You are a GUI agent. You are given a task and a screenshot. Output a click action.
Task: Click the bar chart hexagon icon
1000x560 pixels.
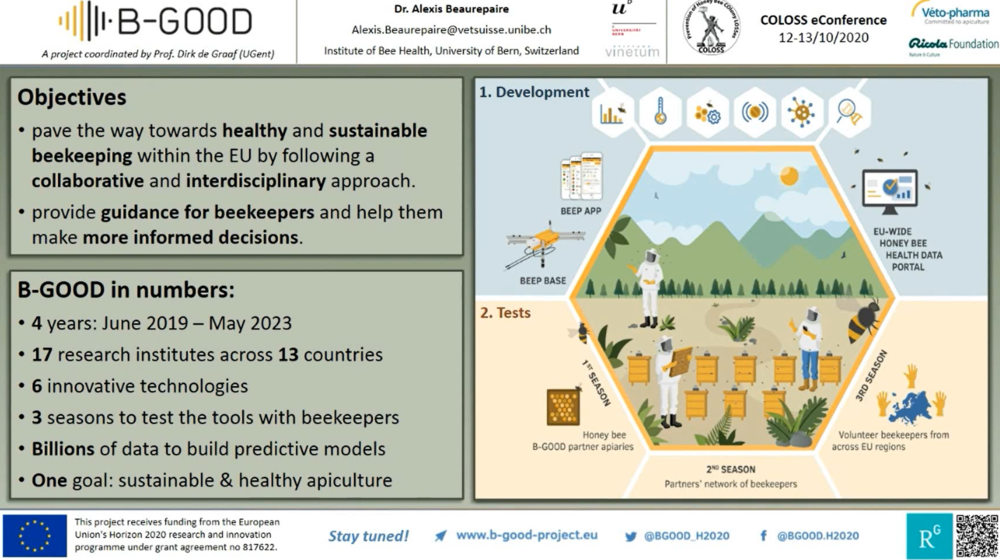click(x=613, y=113)
